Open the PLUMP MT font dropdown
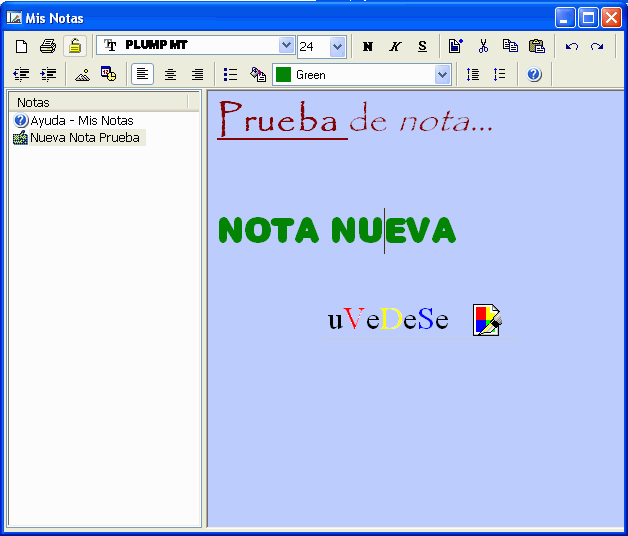Viewport: 628px width, 536px height. pos(195,45)
